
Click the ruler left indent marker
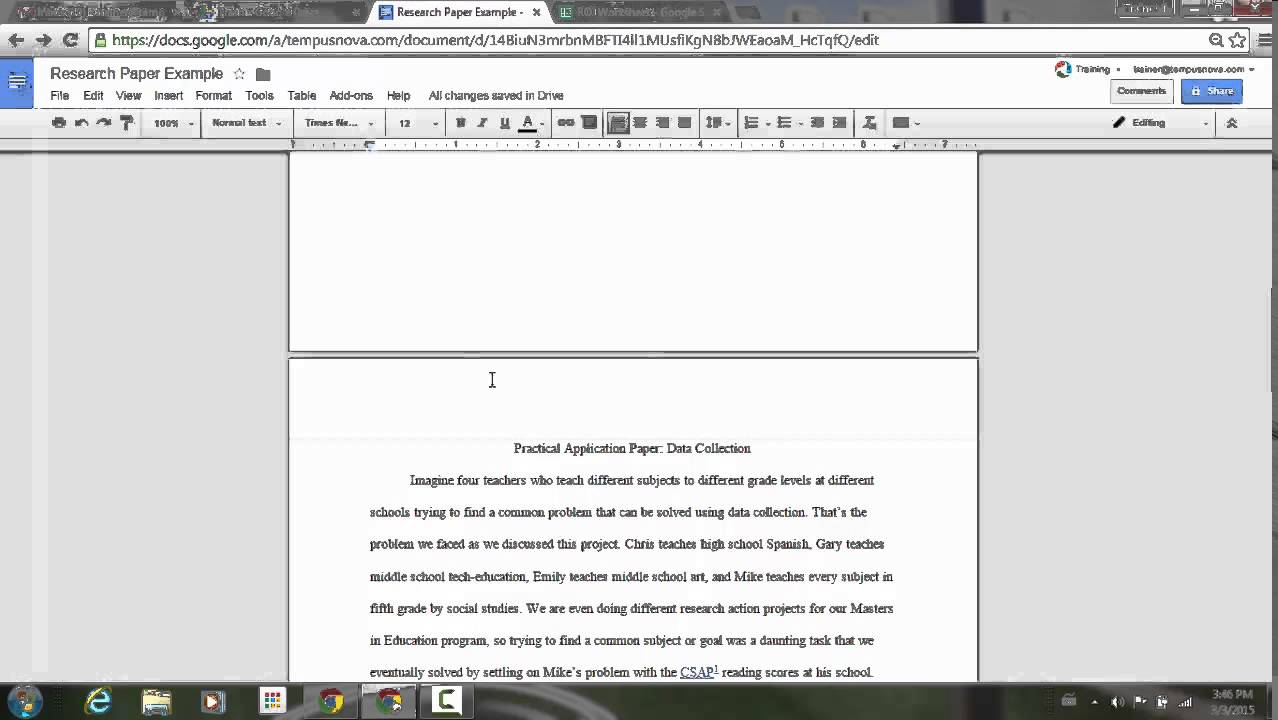tap(369, 145)
